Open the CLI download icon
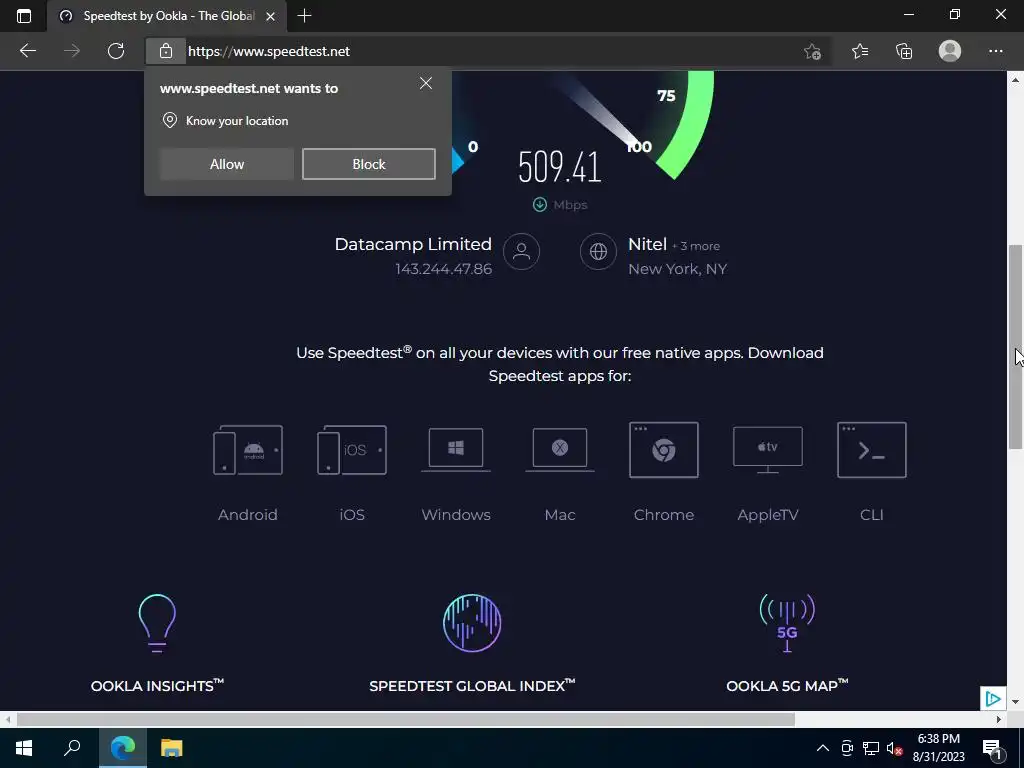 pos(872,450)
